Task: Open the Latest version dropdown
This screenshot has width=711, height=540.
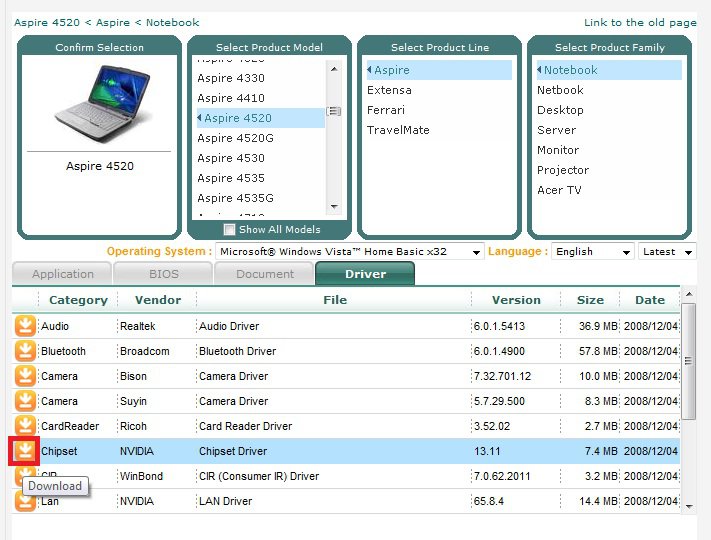Action: point(667,252)
